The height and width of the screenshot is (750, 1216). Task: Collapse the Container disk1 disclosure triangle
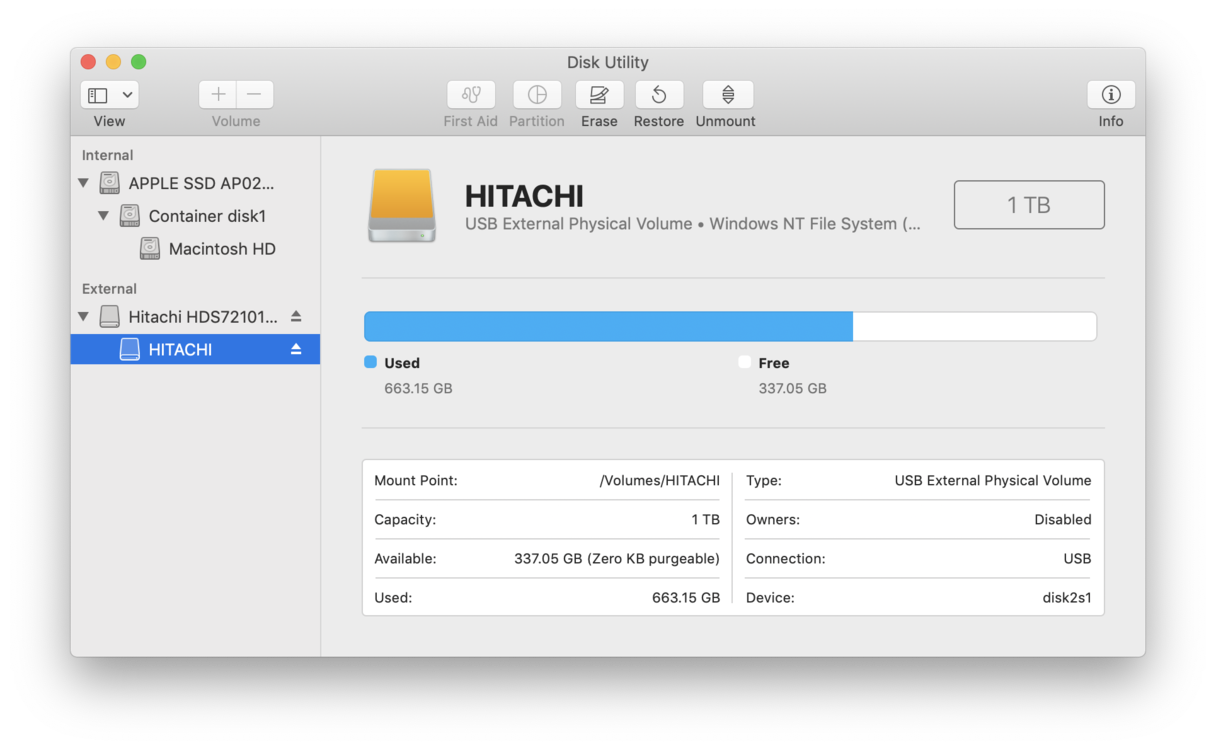pos(104,216)
